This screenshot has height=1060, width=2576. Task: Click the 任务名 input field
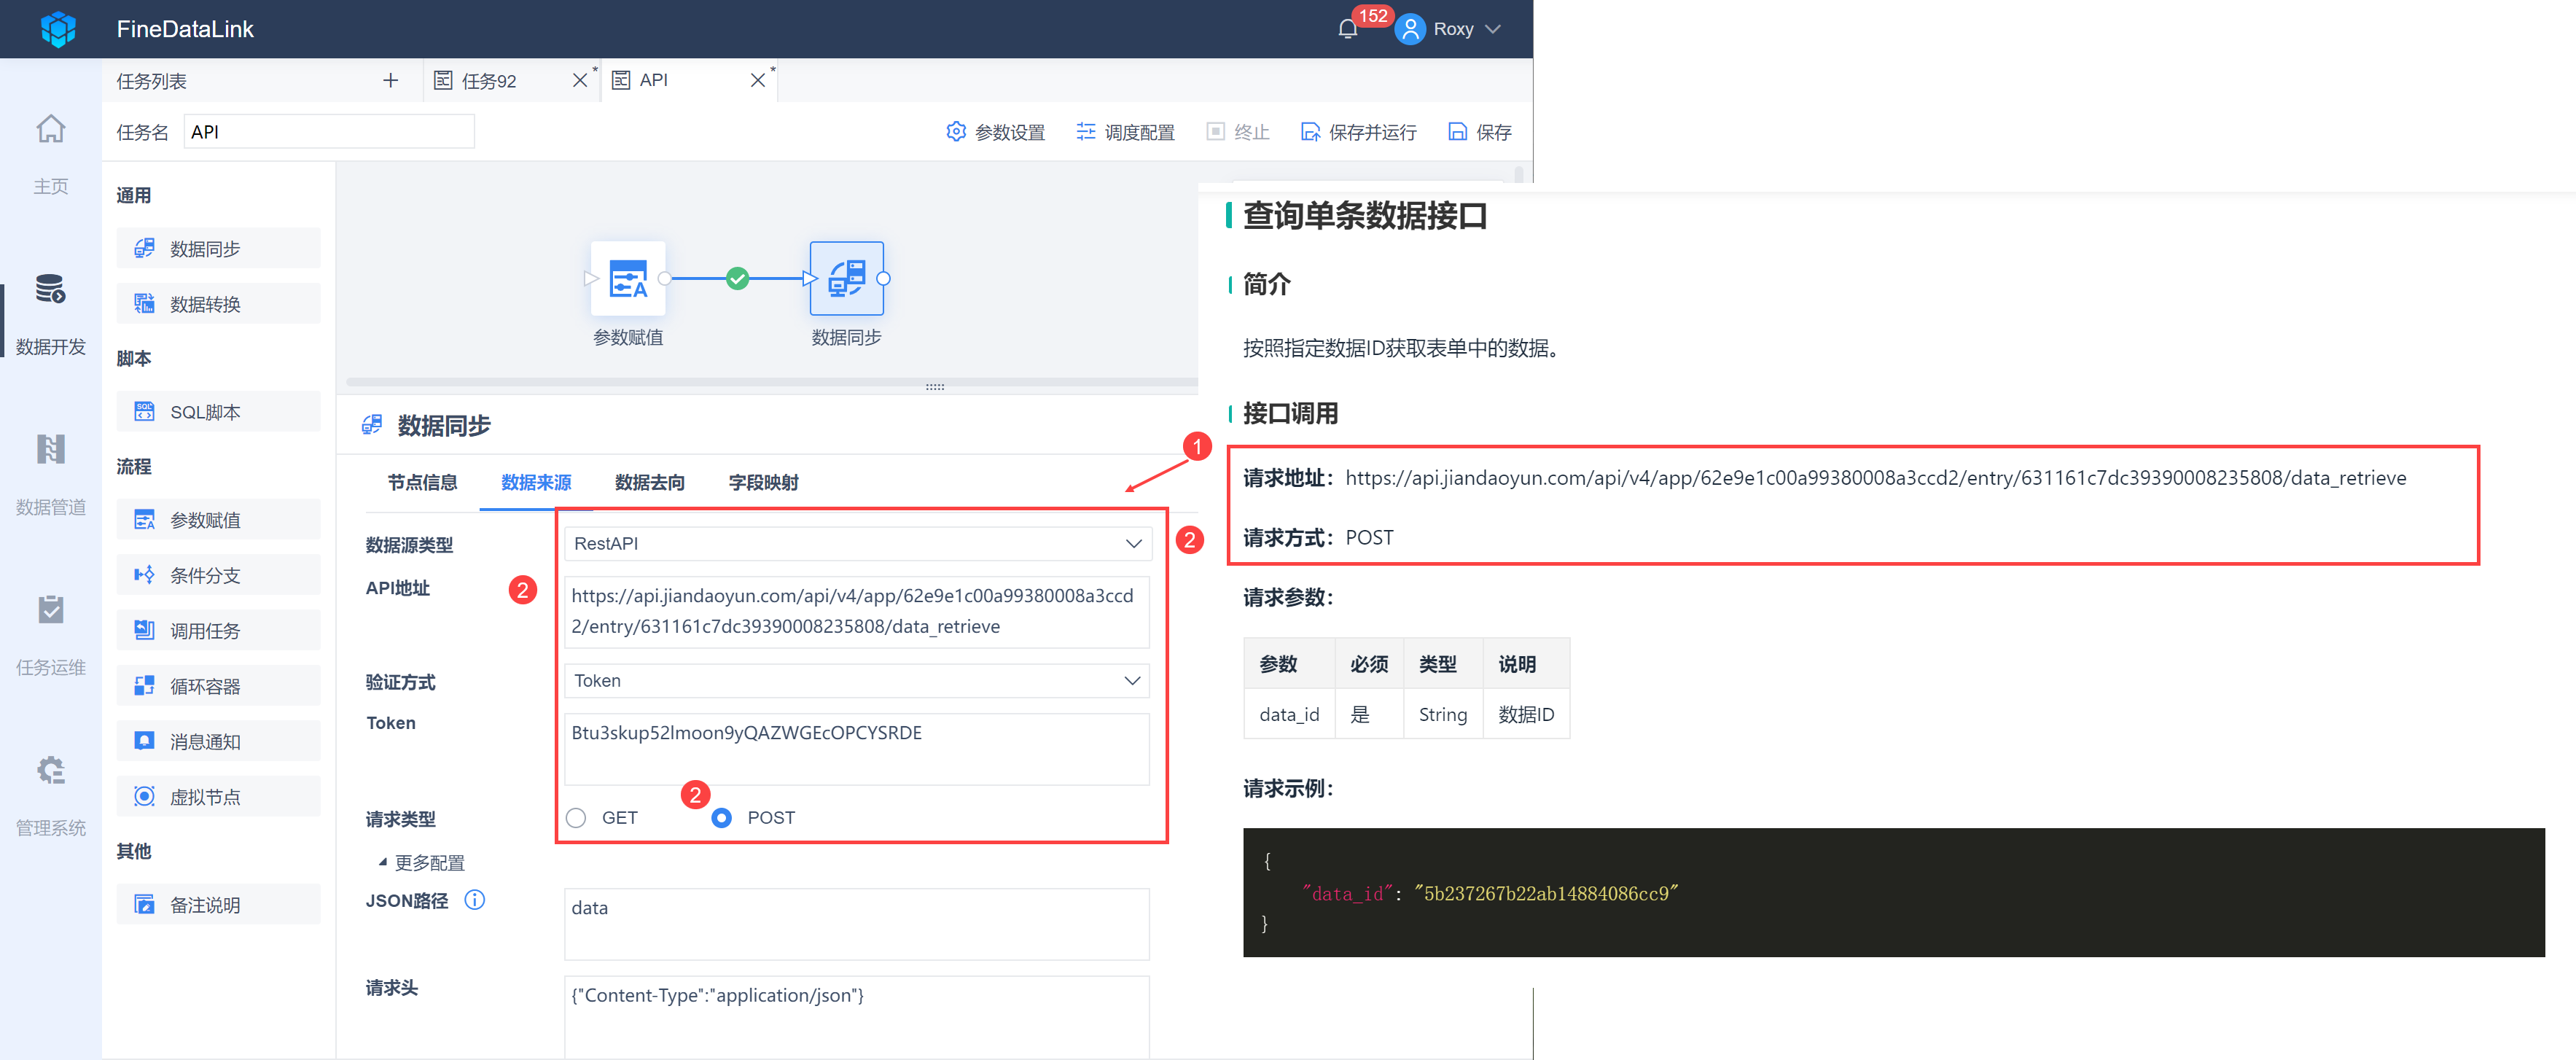point(329,132)
